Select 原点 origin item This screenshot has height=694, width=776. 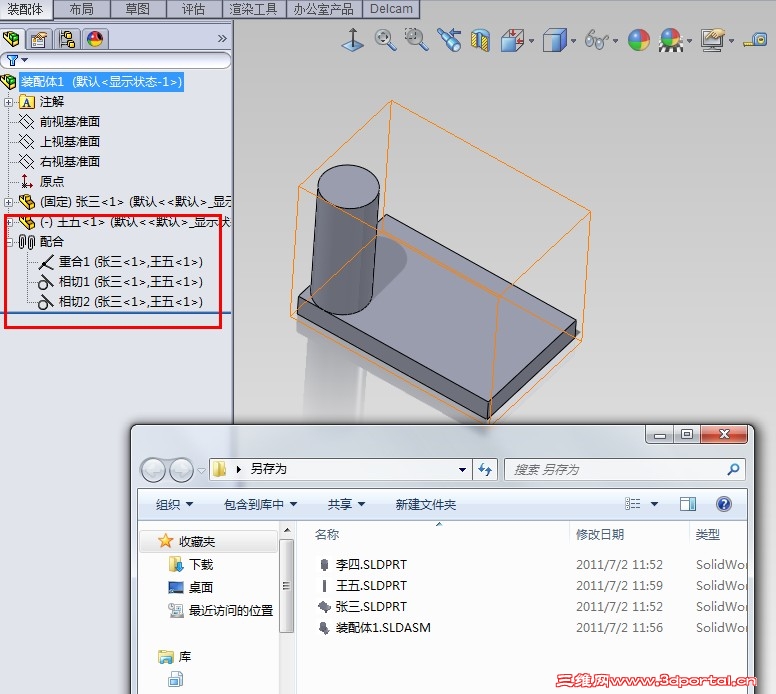coord(52,181)
